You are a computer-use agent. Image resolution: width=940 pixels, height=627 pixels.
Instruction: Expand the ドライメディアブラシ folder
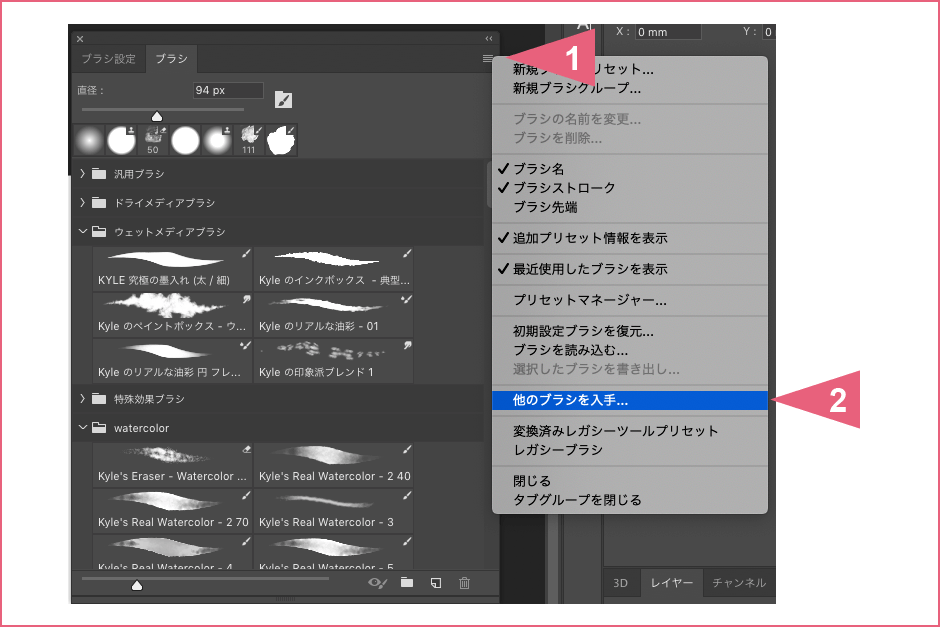click(x=83, y=203)
